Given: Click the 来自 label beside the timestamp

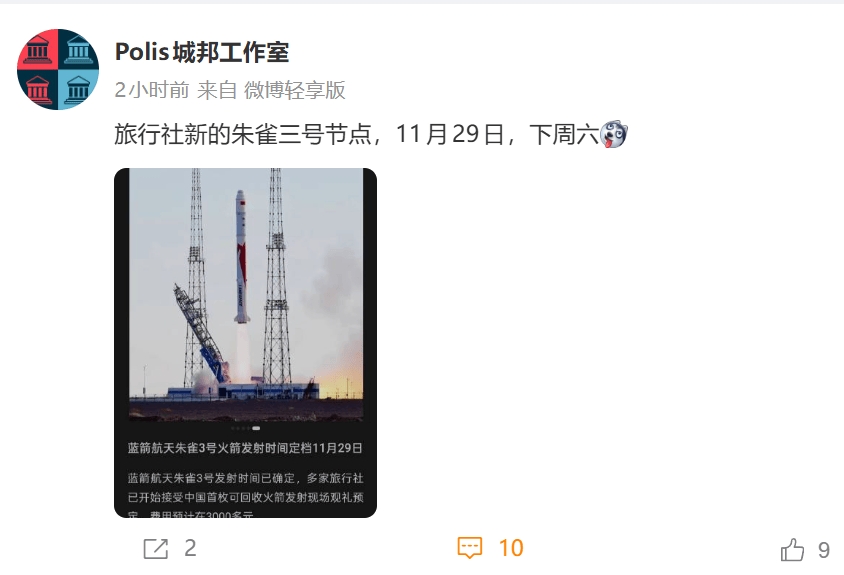Looking at the screenshot, I should click(217, 90).
